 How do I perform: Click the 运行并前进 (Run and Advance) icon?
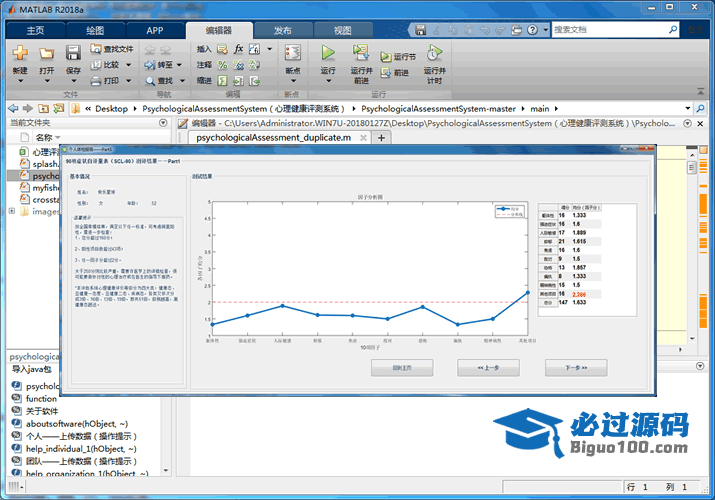coord(361,53)
